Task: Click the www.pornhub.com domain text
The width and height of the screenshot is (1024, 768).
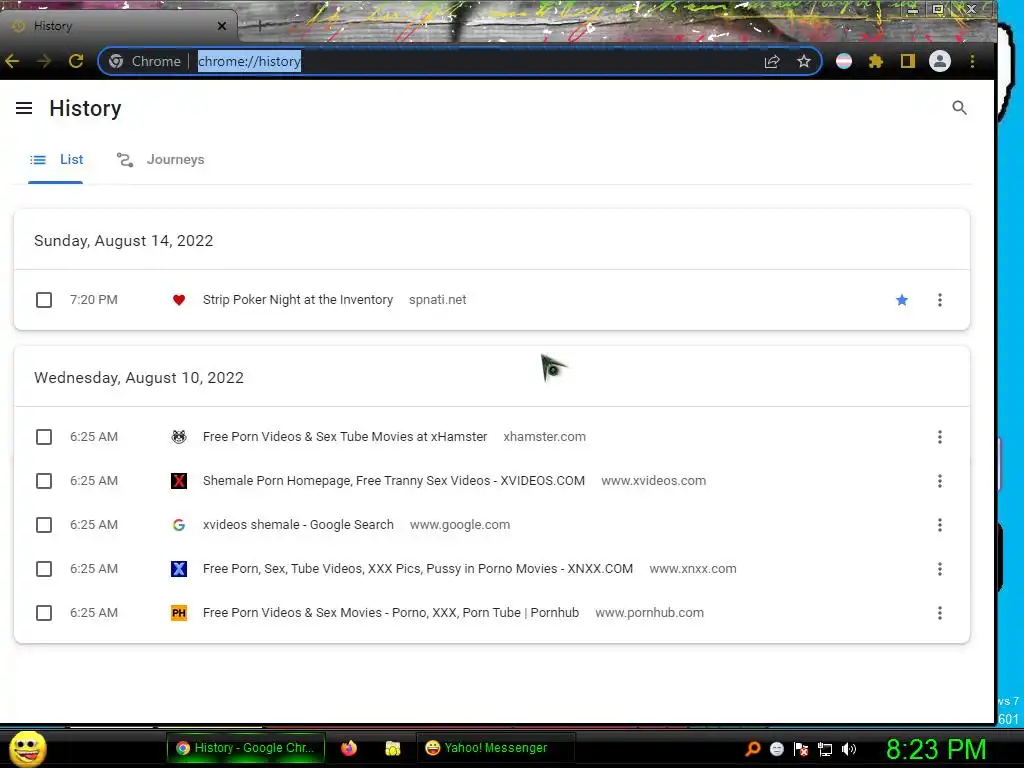Action: point(650,613)
